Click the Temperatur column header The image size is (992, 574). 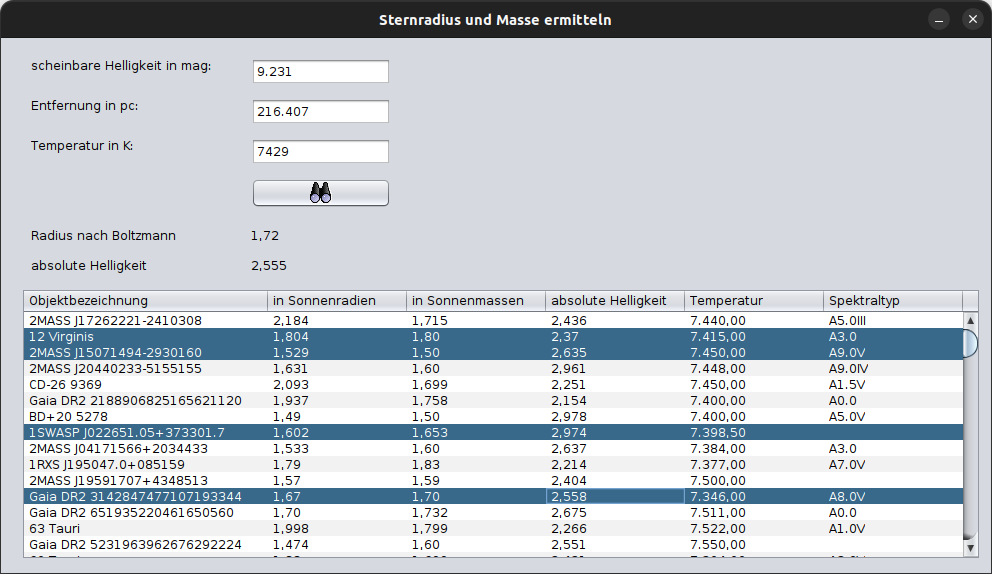[754, 301]
